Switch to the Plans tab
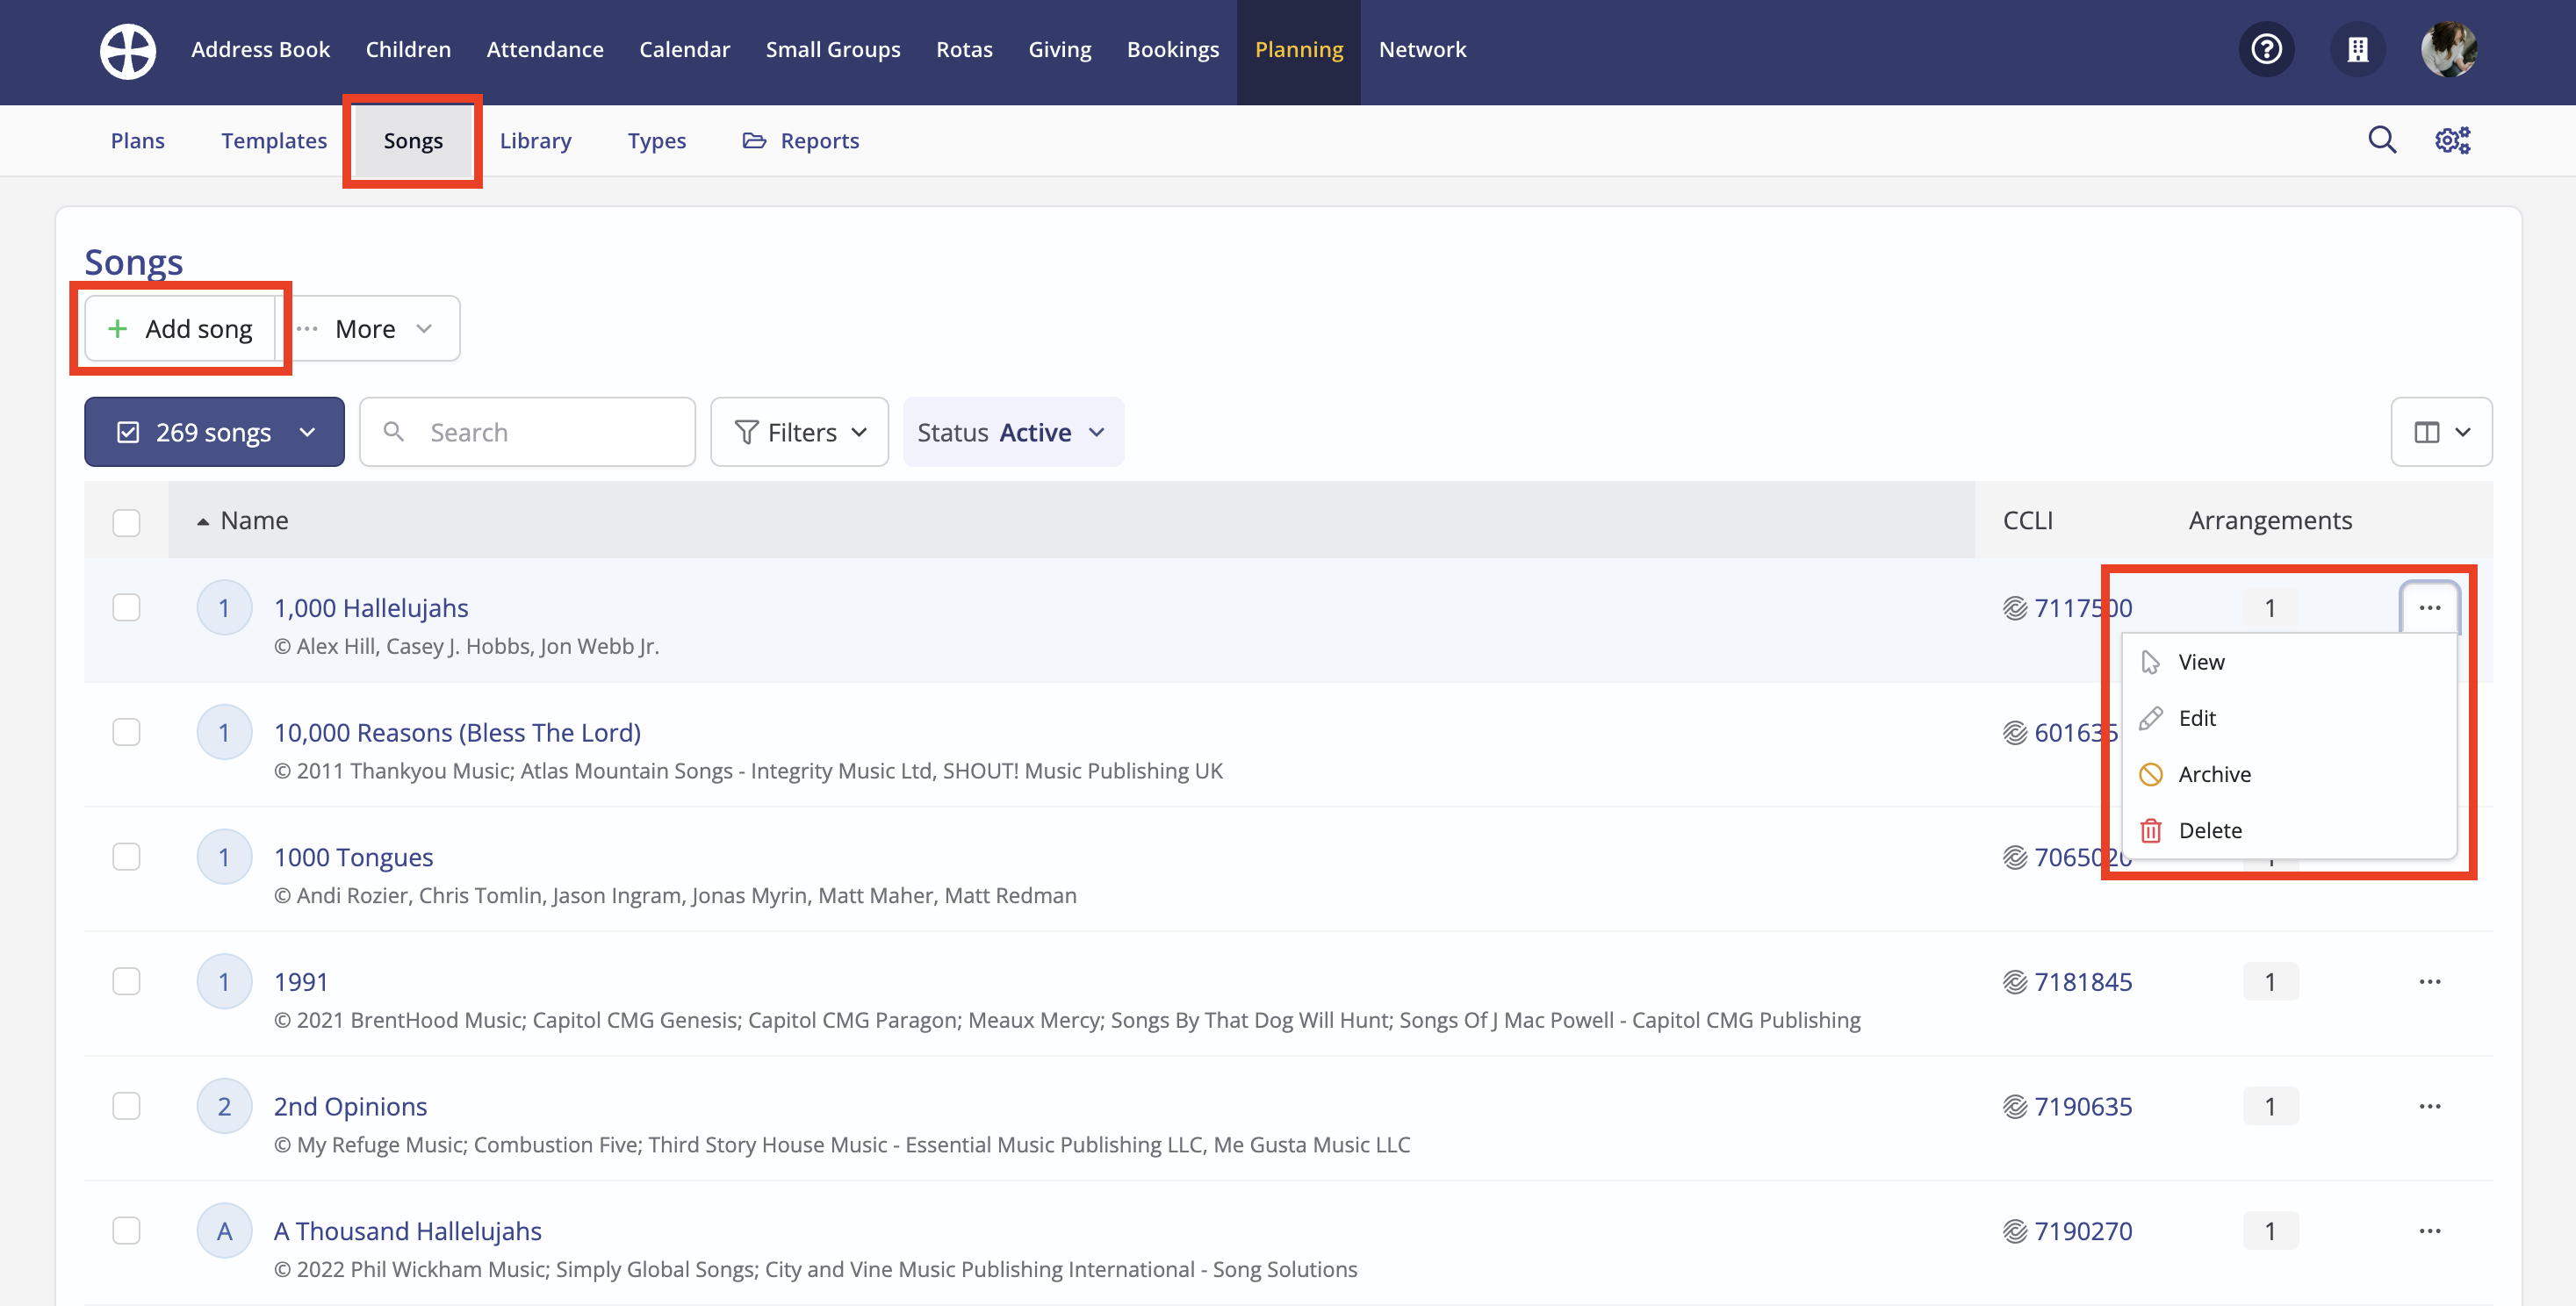Image resolution: width=2576 pixels, height=1306 pixels. pos(138,140)
